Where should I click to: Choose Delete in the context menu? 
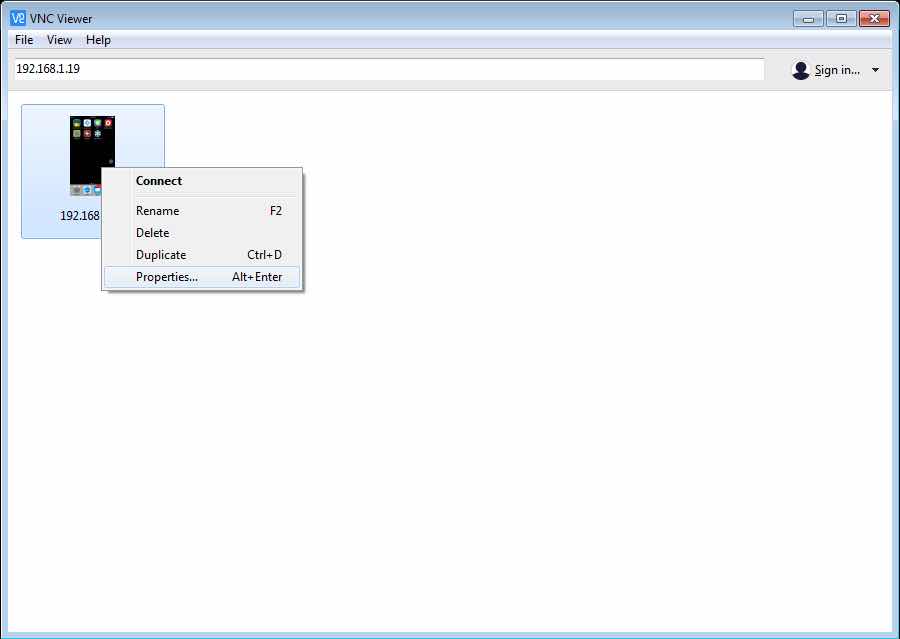pyautogui.click(x=202, y=233)
